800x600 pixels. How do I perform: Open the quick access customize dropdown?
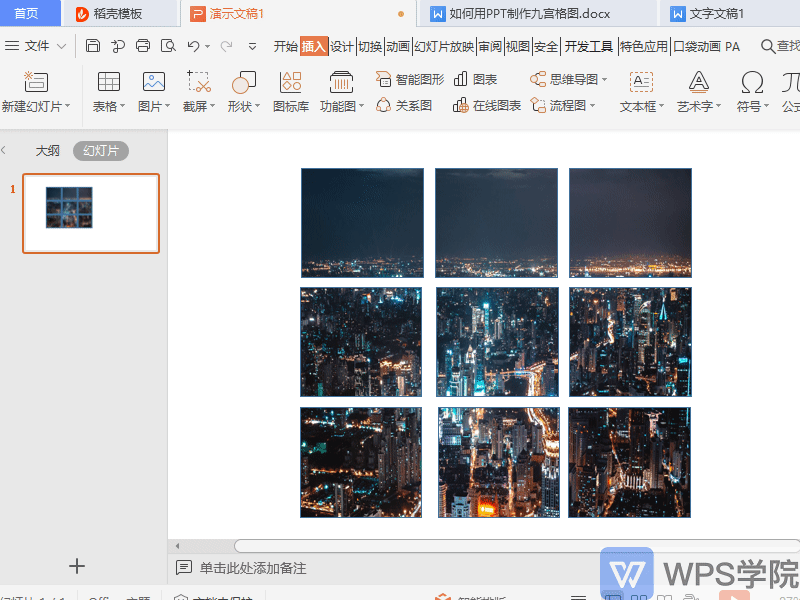[x=252, y=46]
